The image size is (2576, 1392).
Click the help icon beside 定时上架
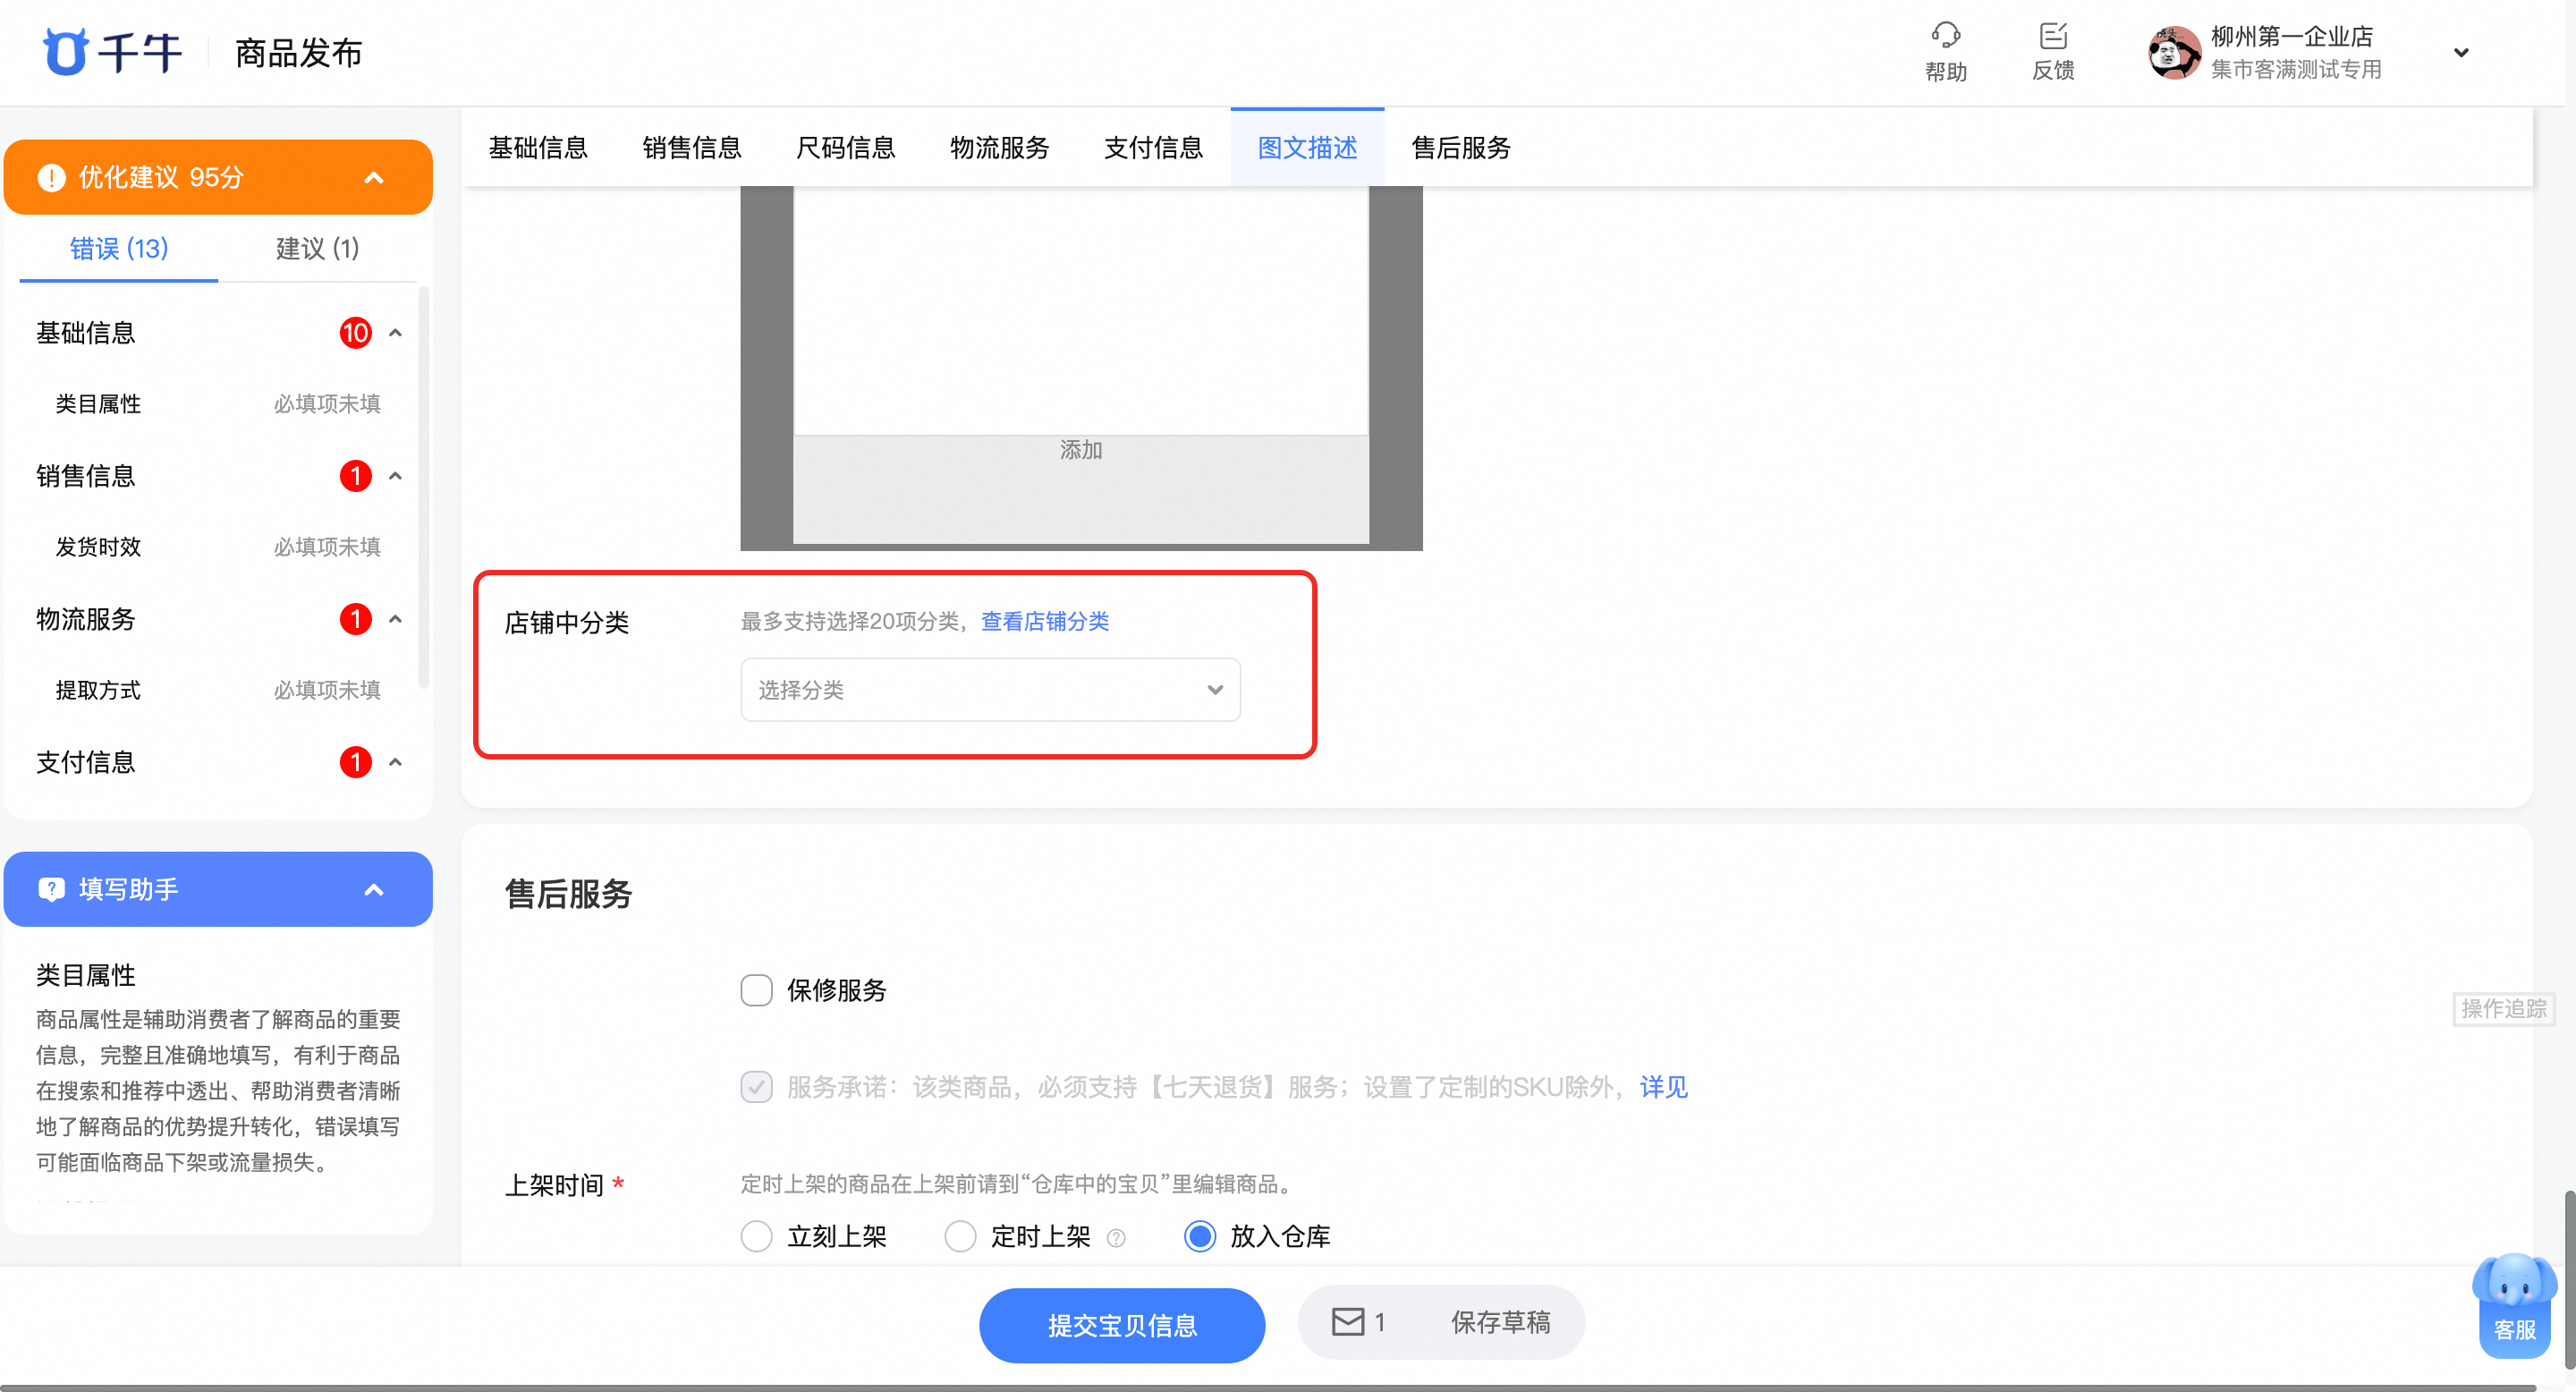[x=1116, y=1238]
